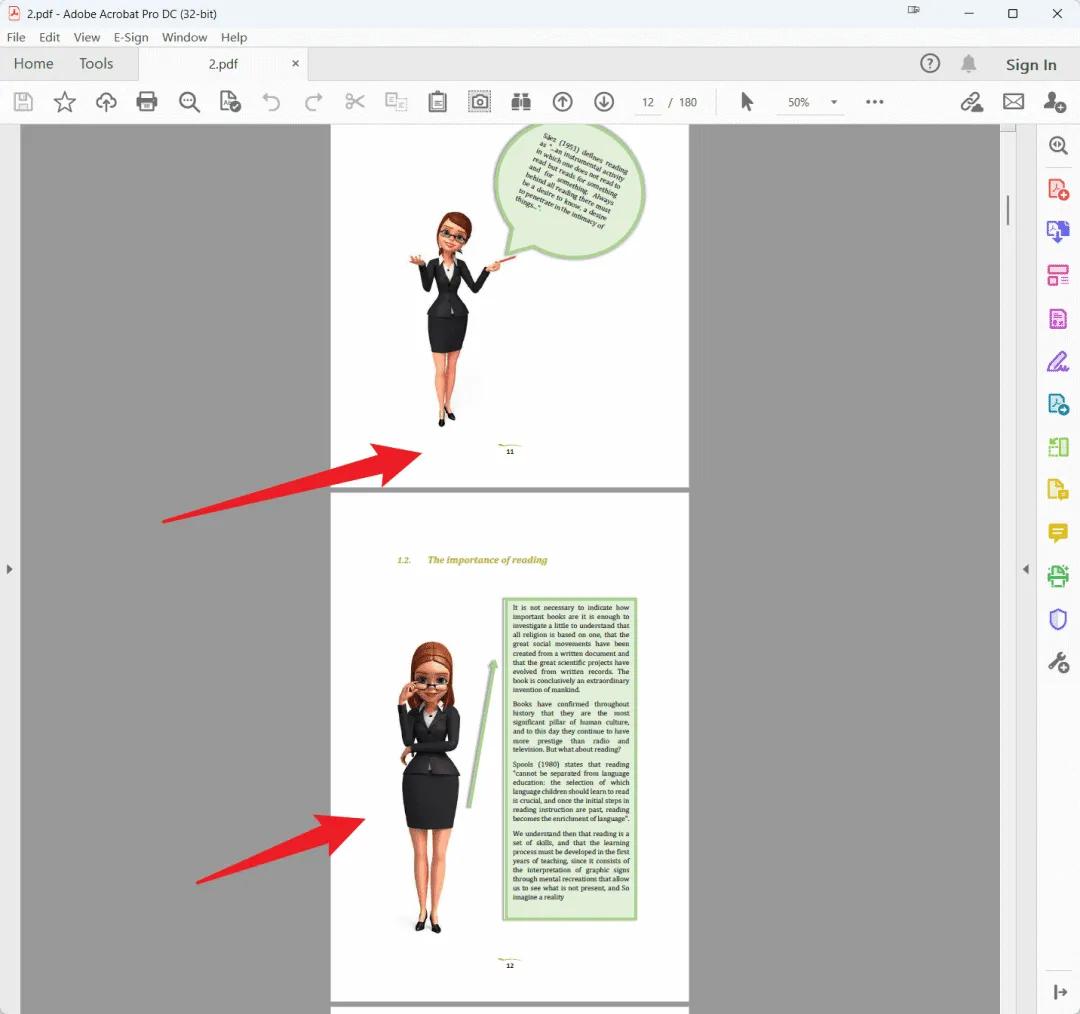The width and height of the screenshot is (1080, 1014).
Task: Open the Create PDF tool in right pane
Action: pos(1058,189)
